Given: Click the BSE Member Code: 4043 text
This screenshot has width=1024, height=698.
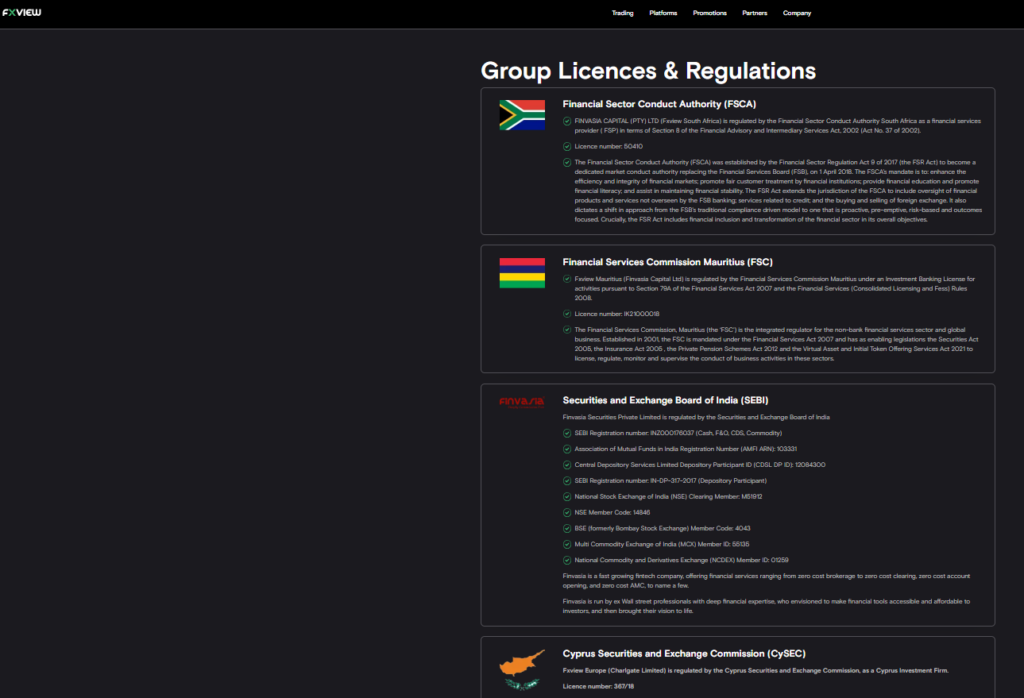Looking at the screenshot, I should pos(662,528).
